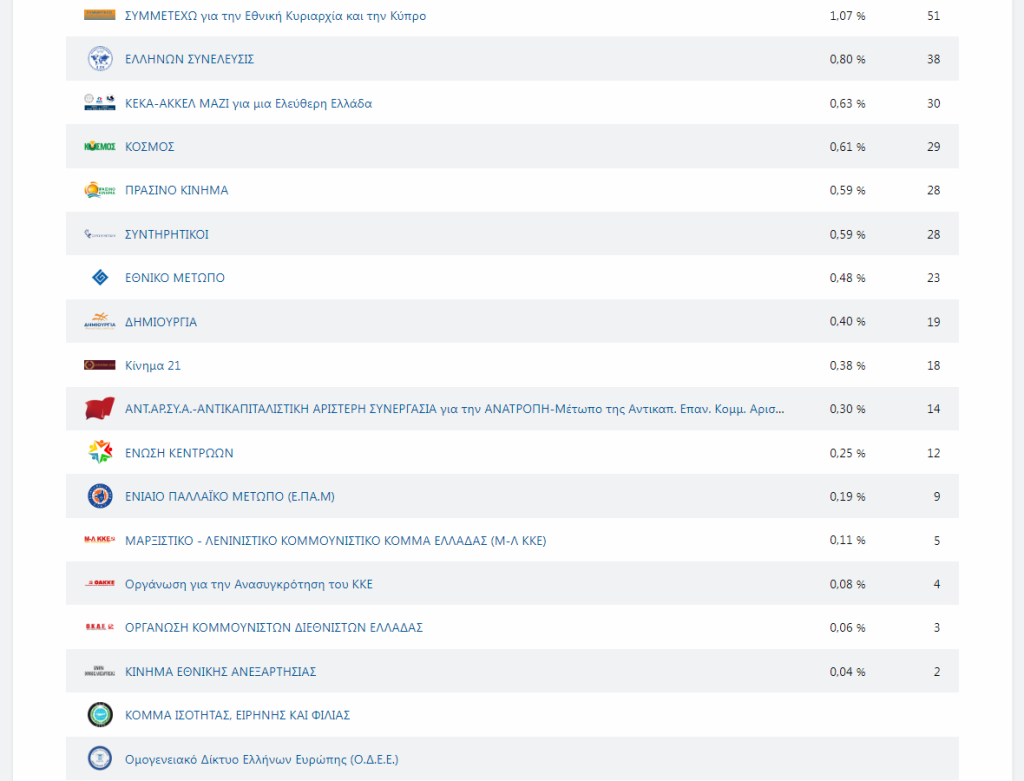Click the ΕΝΩΣΗ ΚΕΝΤΡΩΩΝ colorful star logo
The image size is (1024, 781).
(100, 453)
